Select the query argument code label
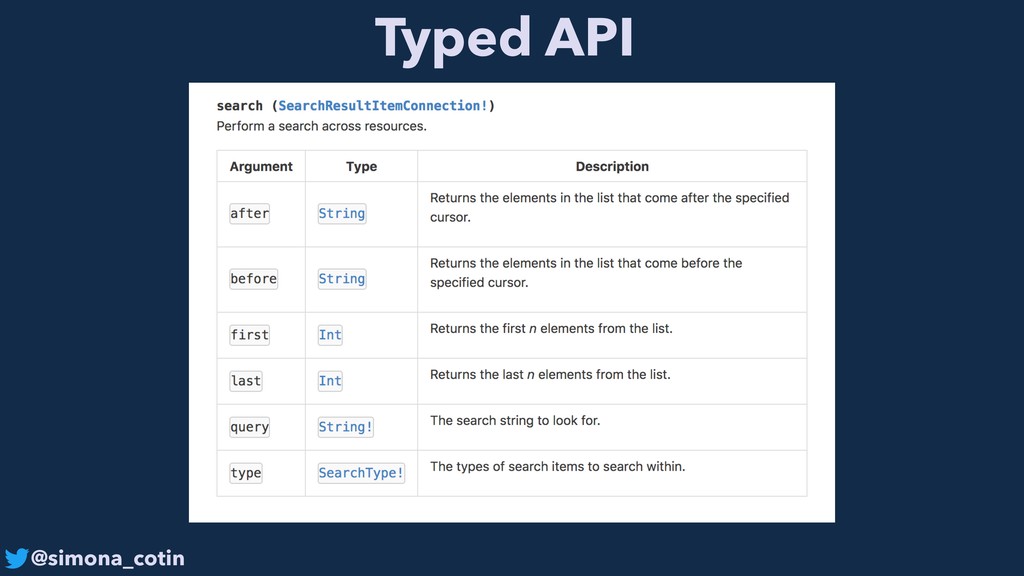 [x=249, y=427]
